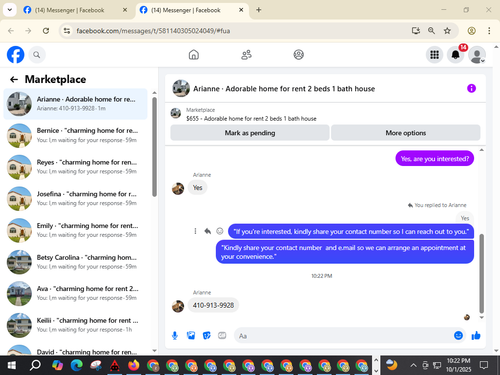Viewport: 500px width, 375px height.
Task: Open Windows taskbar search
Action: point(35,365)
